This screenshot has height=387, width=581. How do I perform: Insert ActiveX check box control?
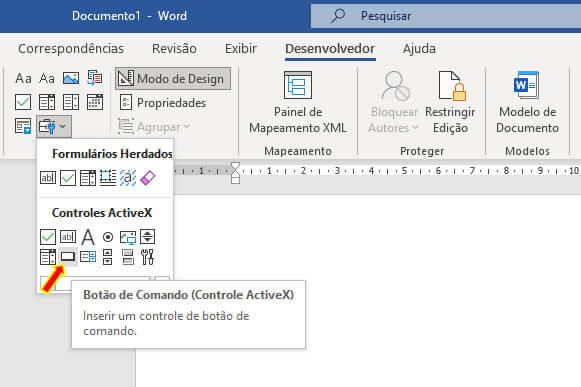tap(48, 236)
